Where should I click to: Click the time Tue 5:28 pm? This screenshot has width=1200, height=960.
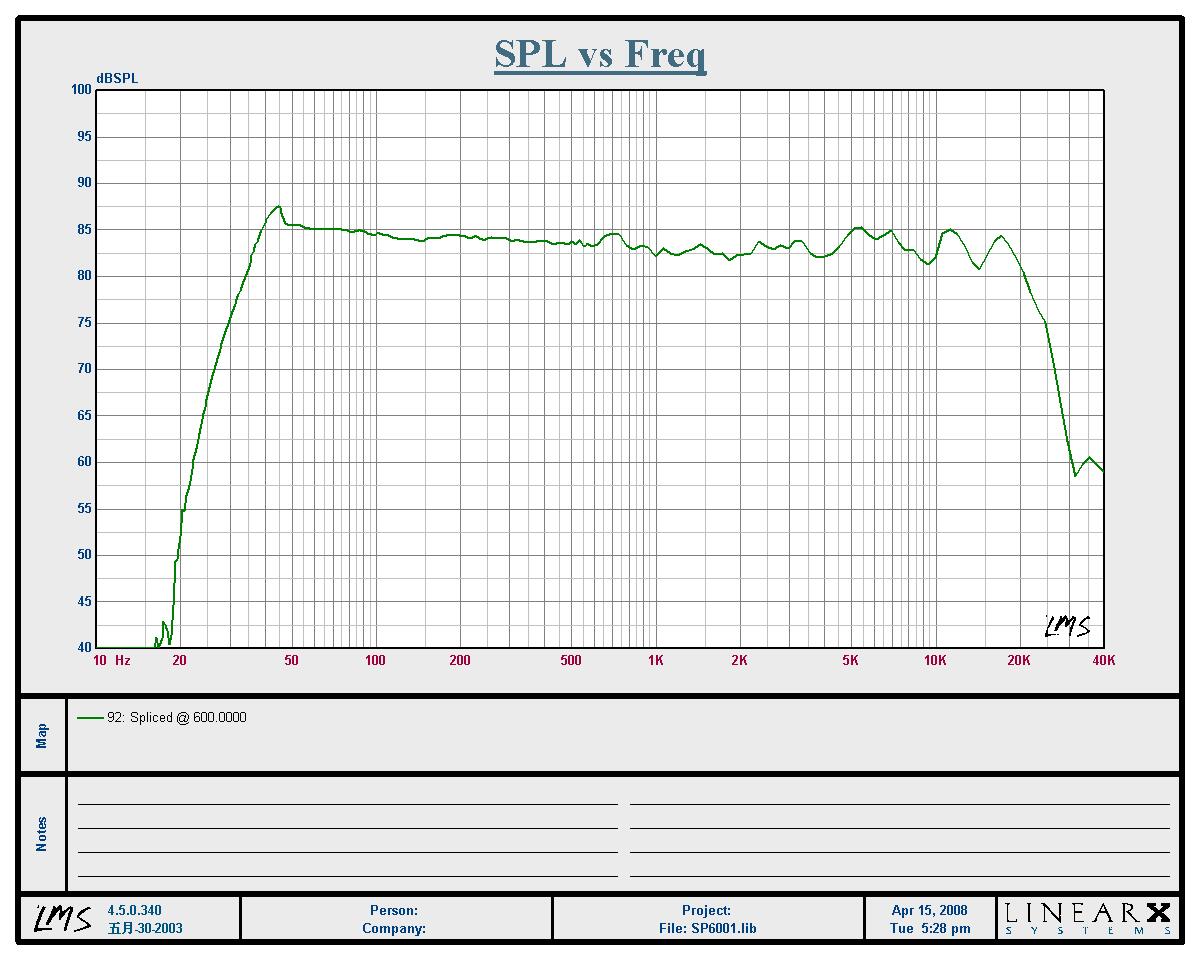(x=930, y=929)
